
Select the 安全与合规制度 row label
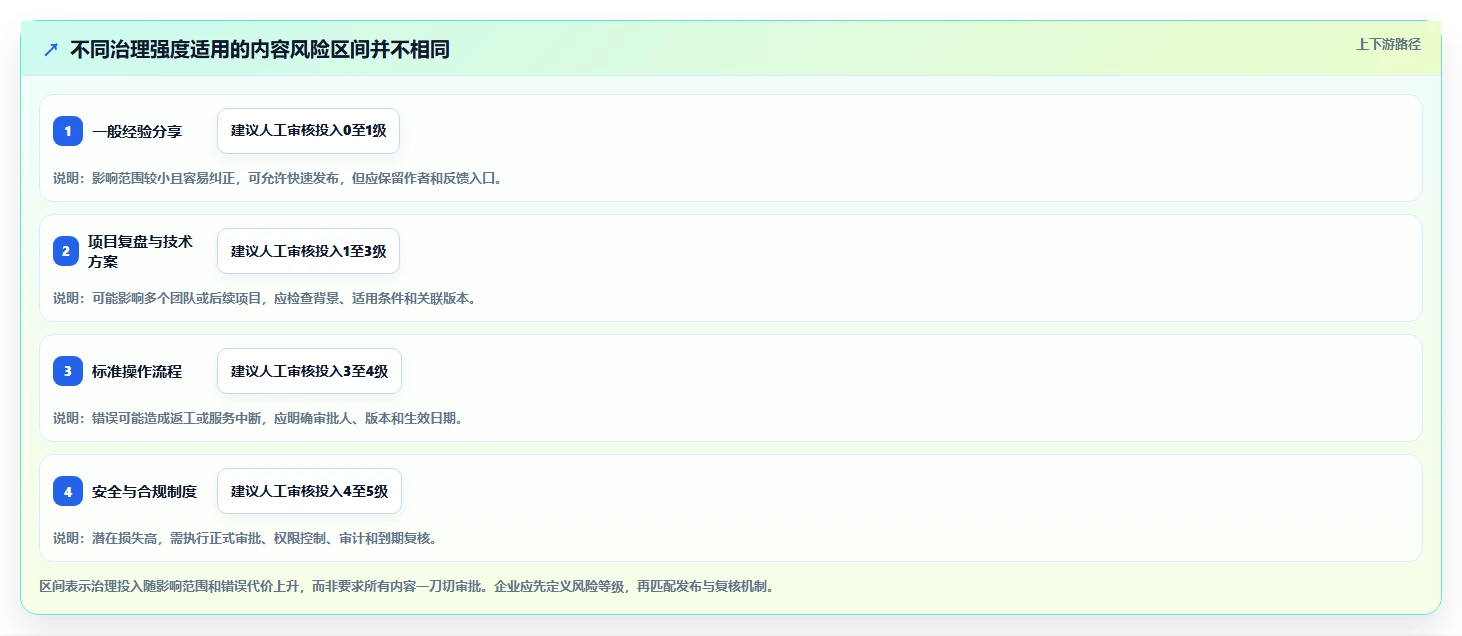(144, 491)
